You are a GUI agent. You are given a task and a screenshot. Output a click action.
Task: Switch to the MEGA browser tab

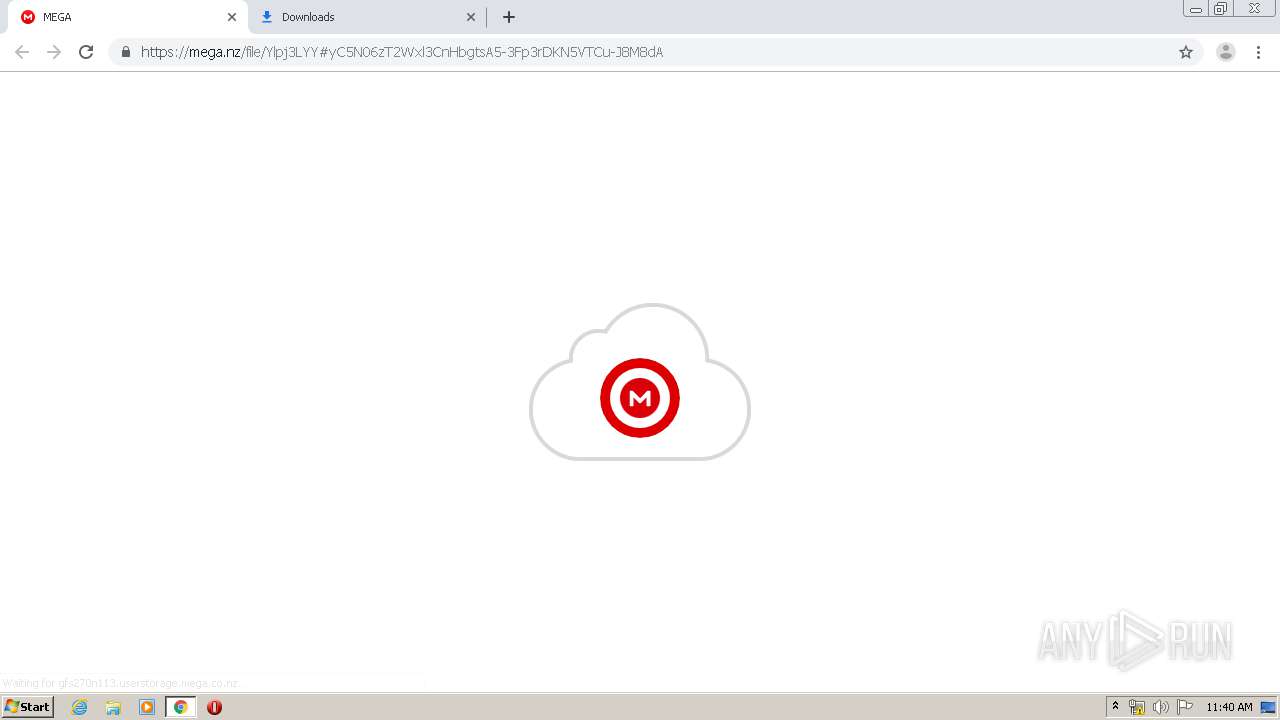[x=128, y=17]
